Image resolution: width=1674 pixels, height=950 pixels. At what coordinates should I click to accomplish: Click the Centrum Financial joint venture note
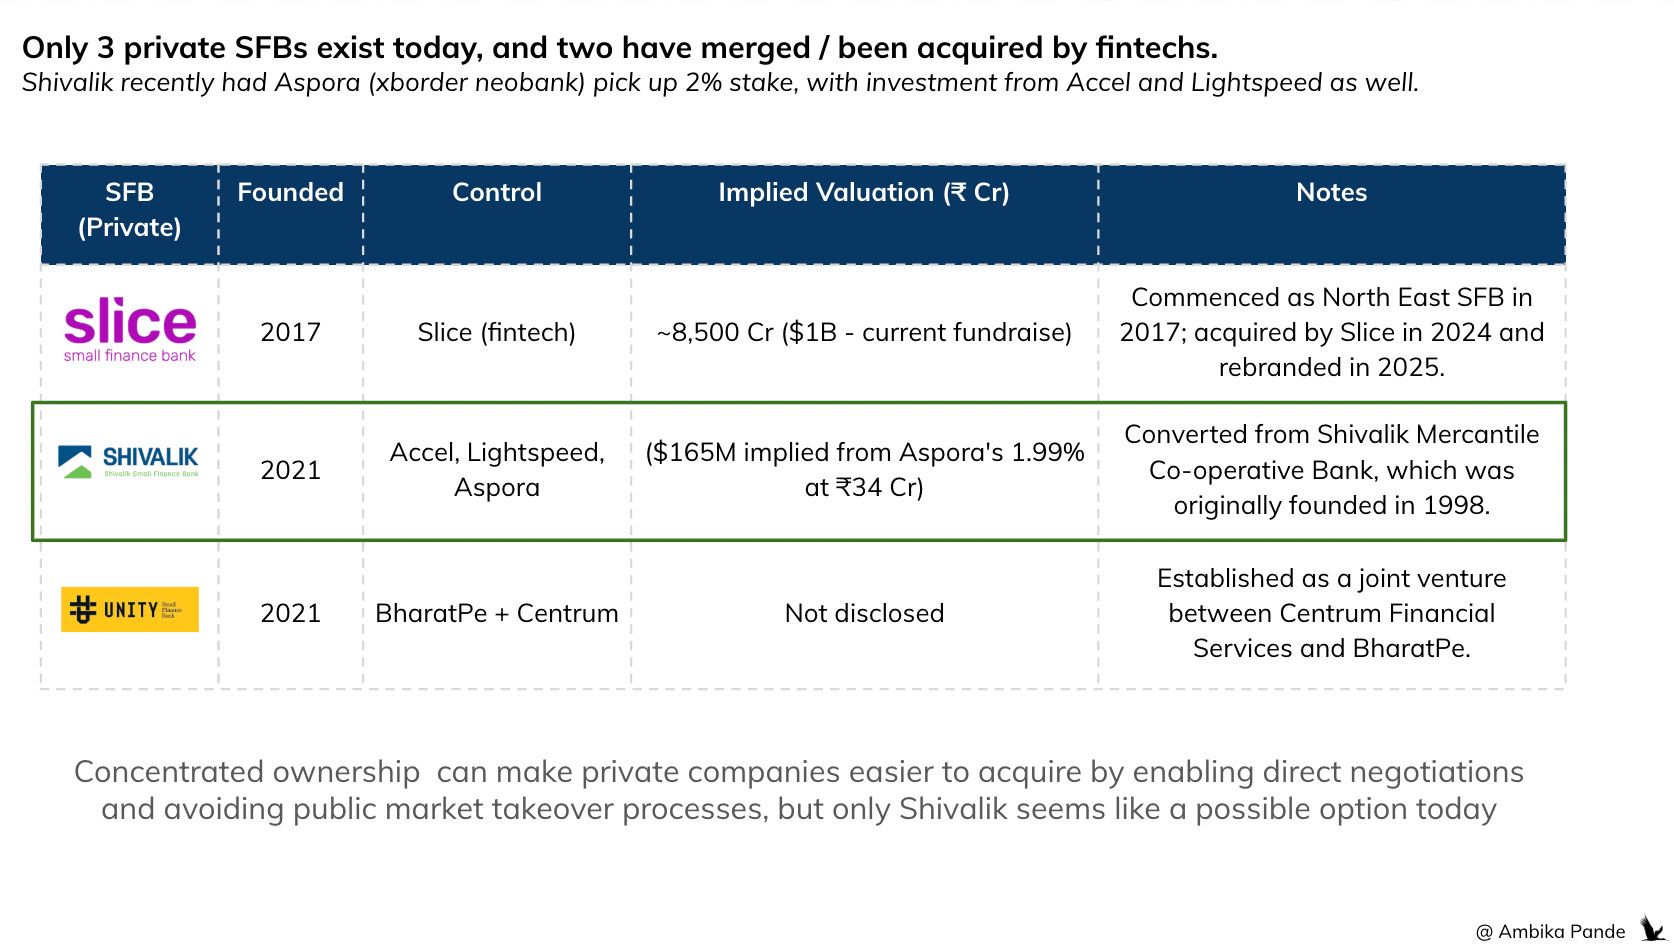pyautogui.click(x=1332, y=613)
